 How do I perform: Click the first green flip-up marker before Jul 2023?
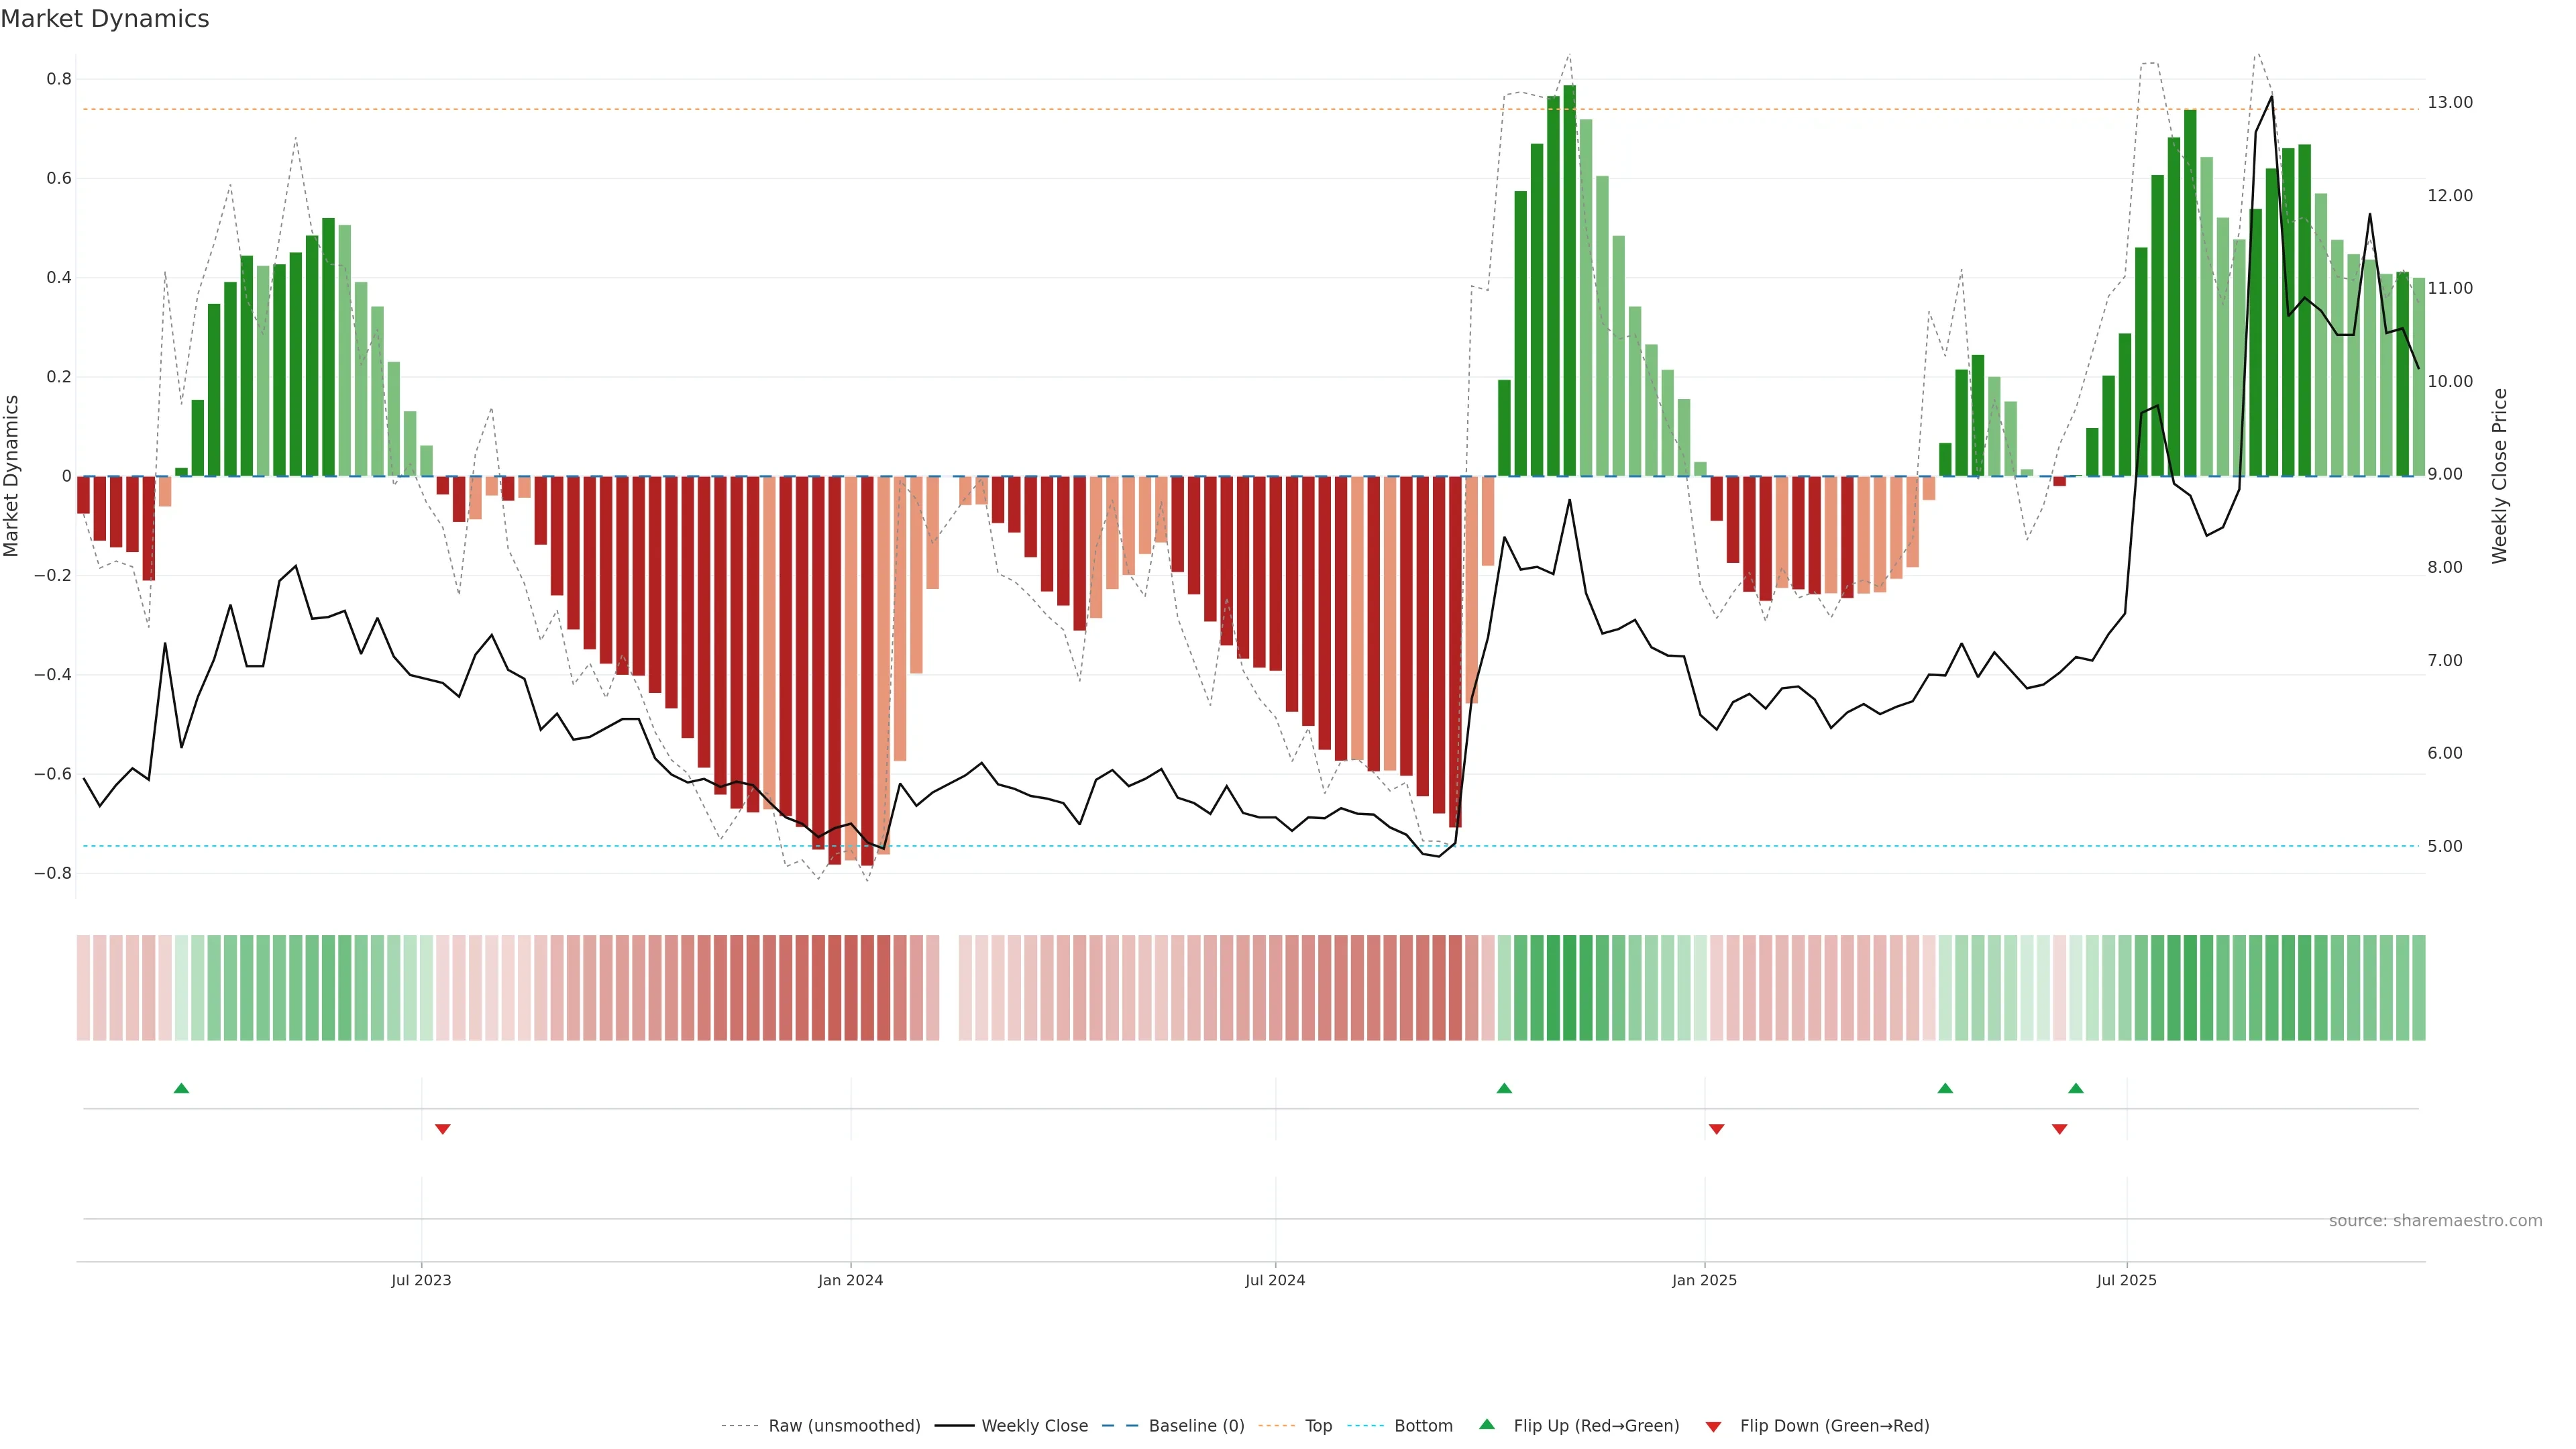181,1088
